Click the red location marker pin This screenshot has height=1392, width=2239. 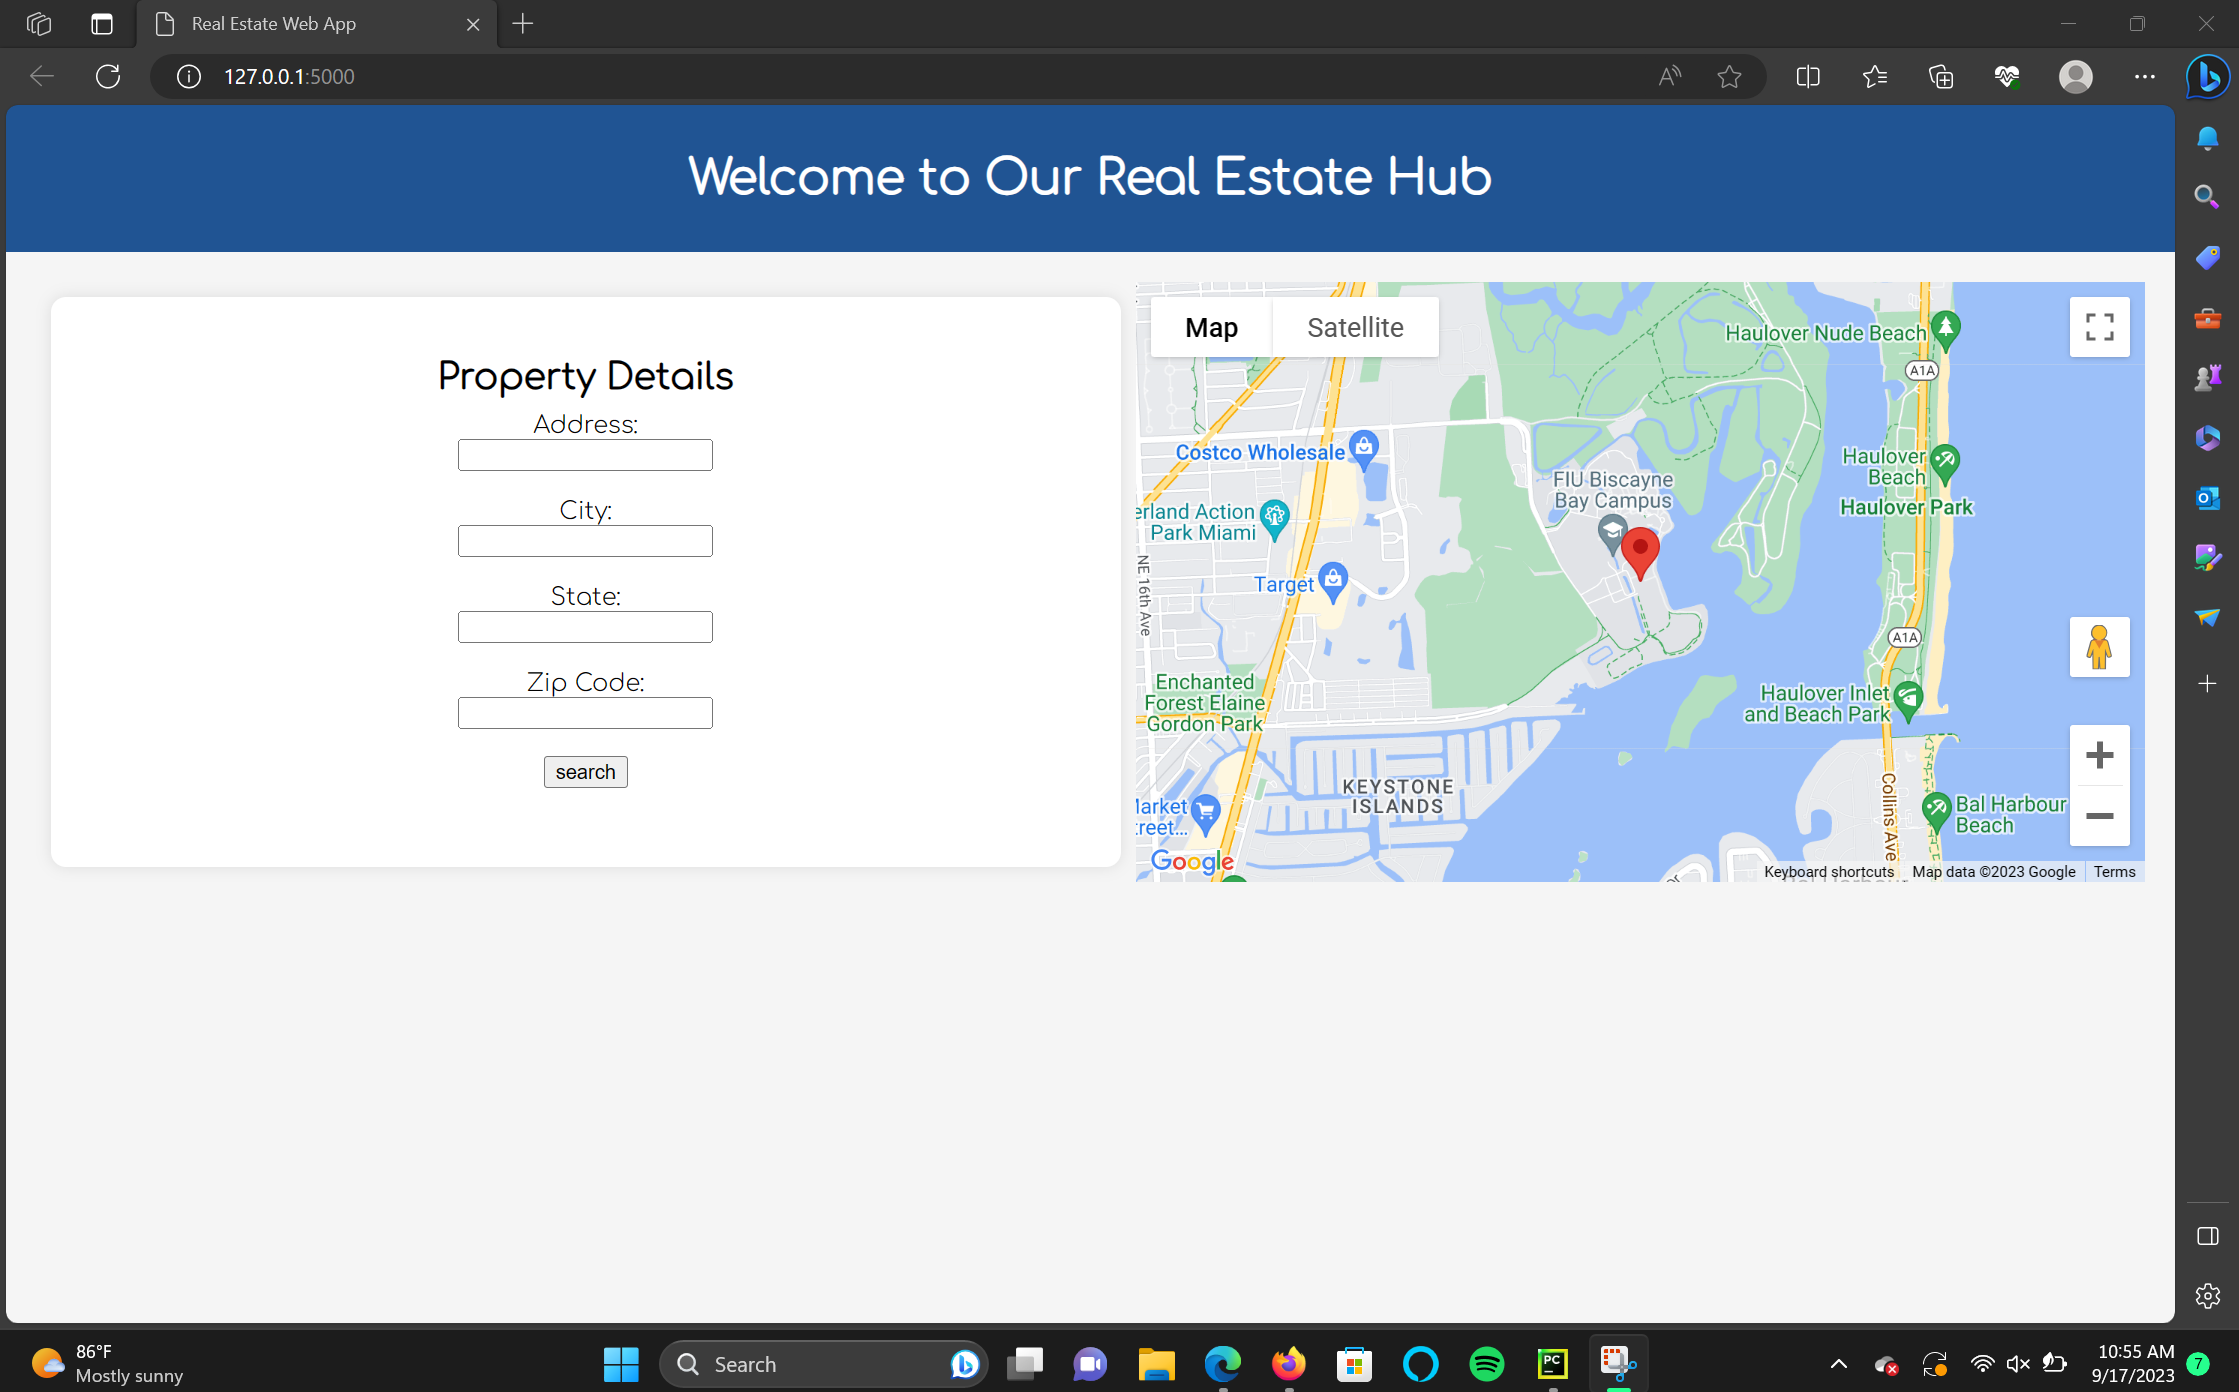click(1640, 549)
